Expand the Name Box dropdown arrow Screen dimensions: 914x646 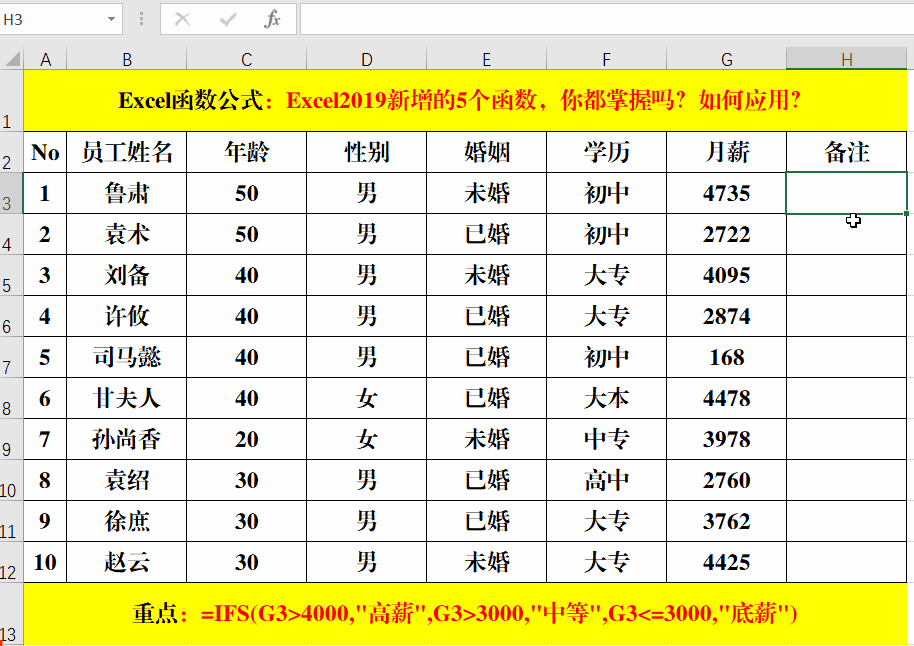[111, 19]
